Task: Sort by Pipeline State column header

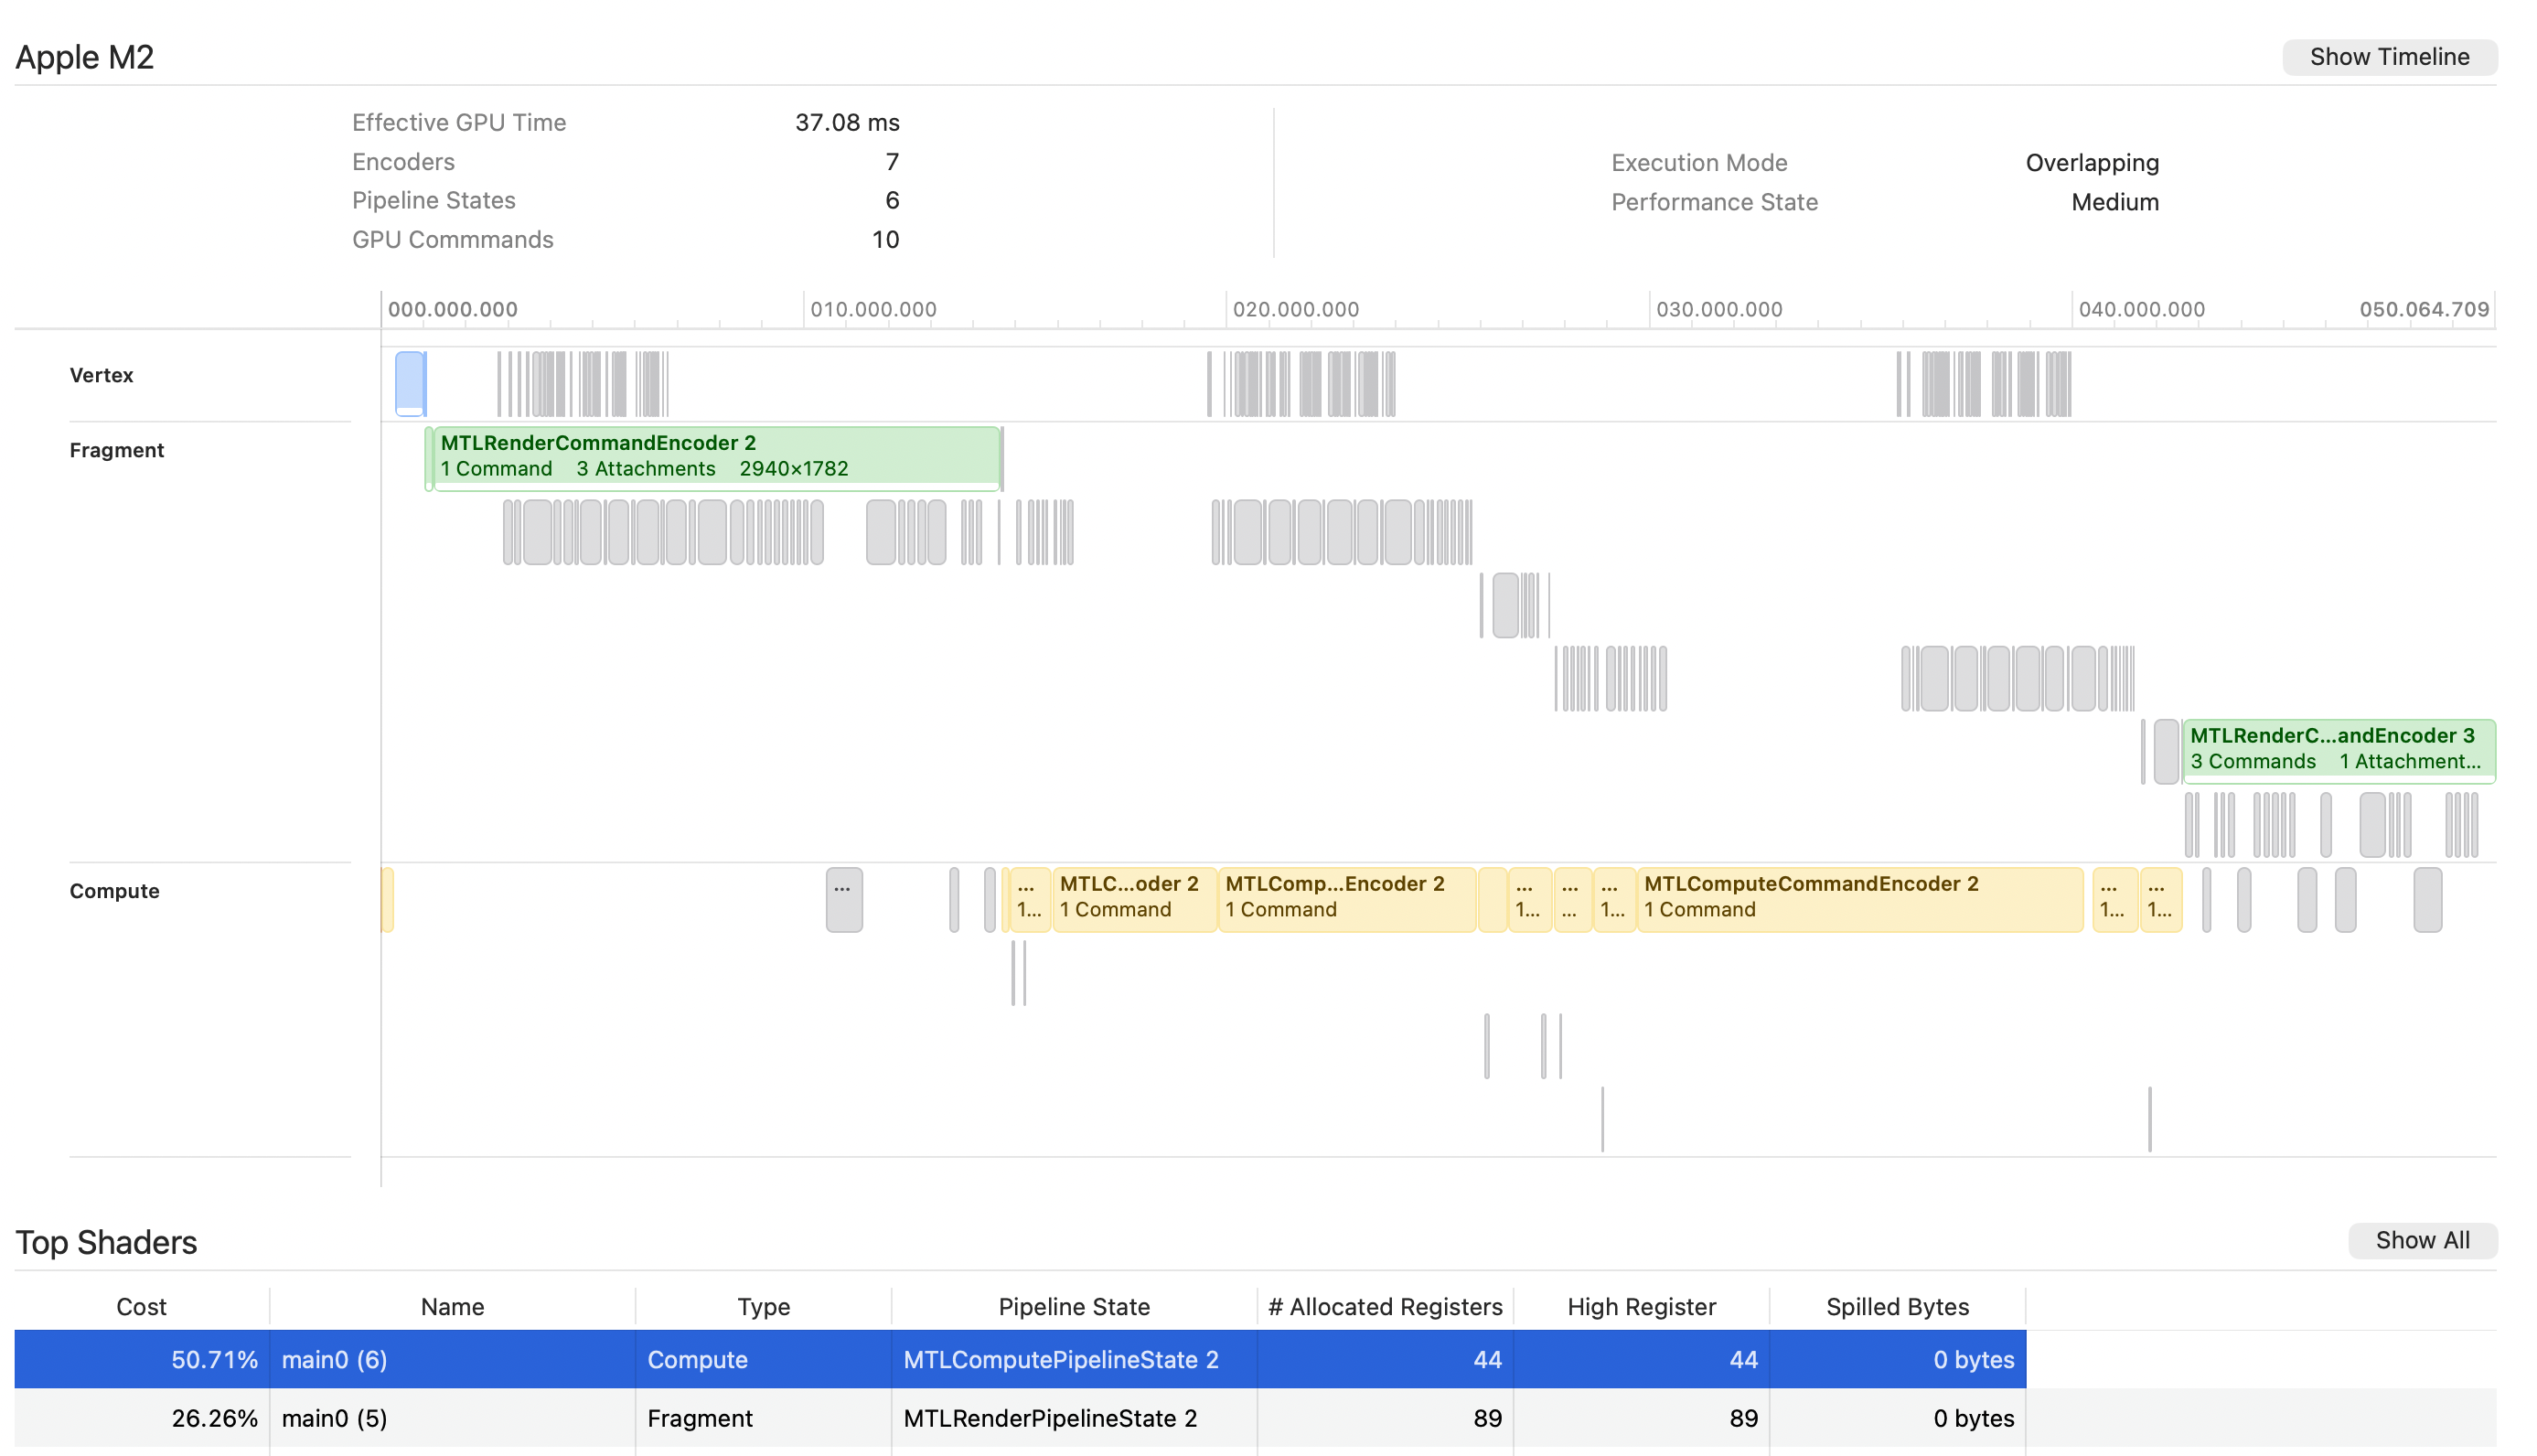Action: [1074, 1307]
